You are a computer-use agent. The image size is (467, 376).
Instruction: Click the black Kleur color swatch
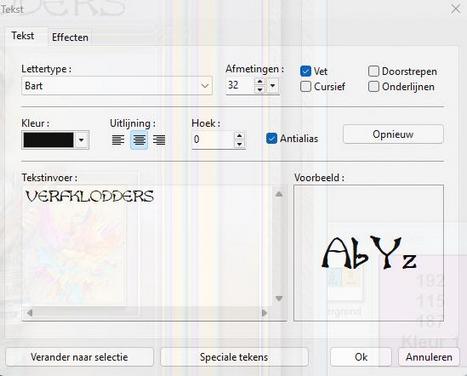49,140
